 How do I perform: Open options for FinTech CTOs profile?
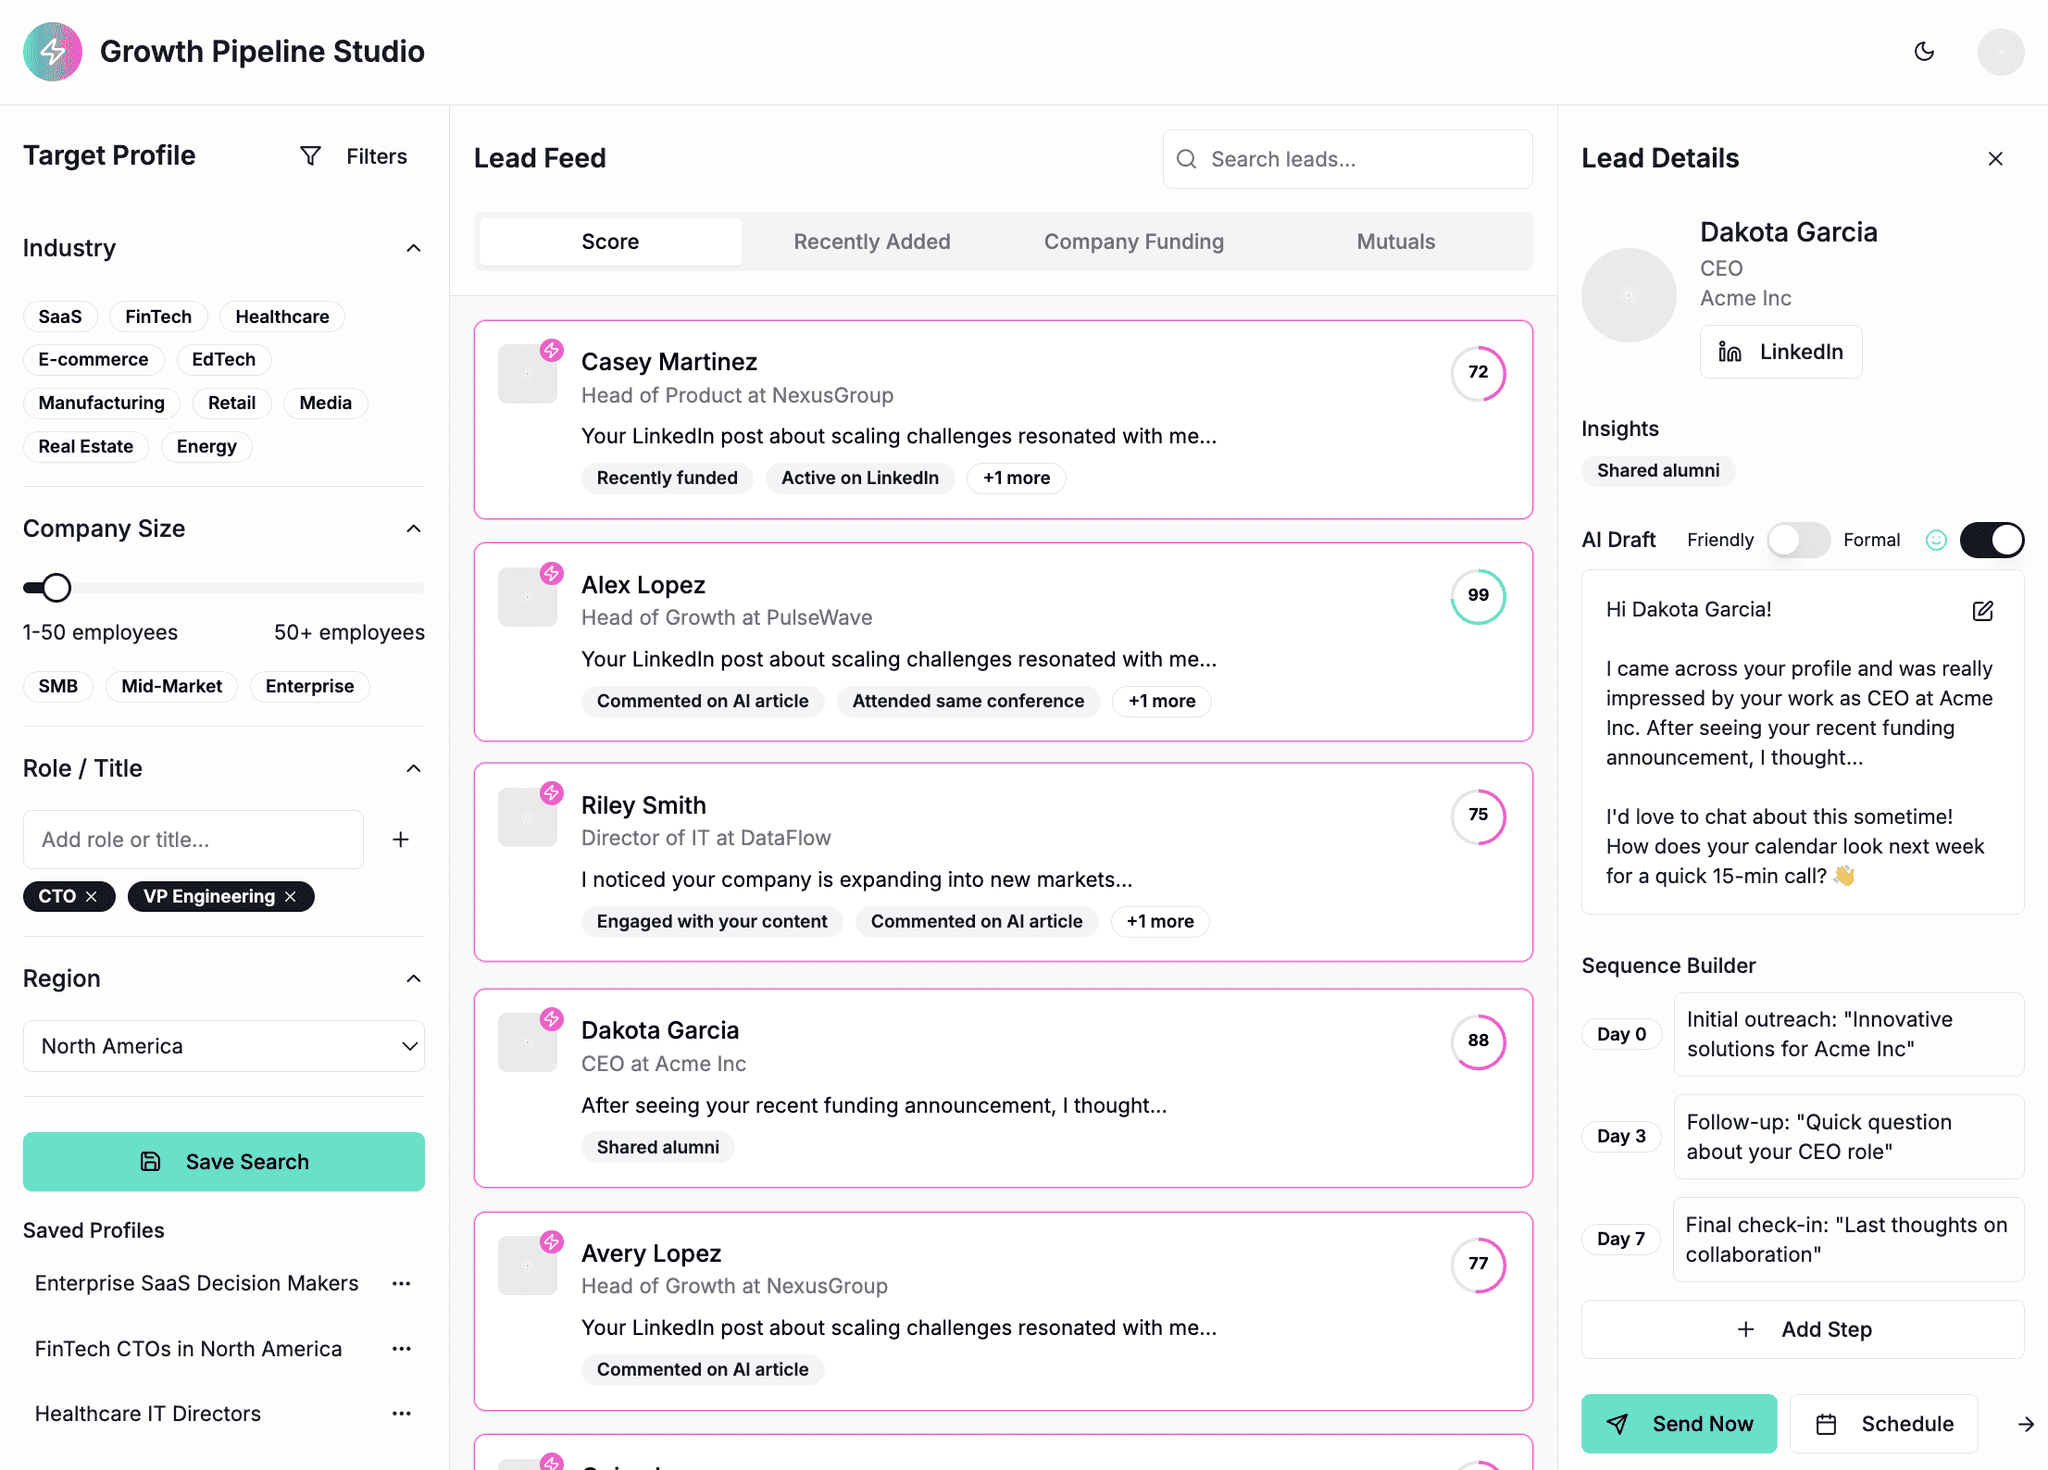(x=401, y=1349)
